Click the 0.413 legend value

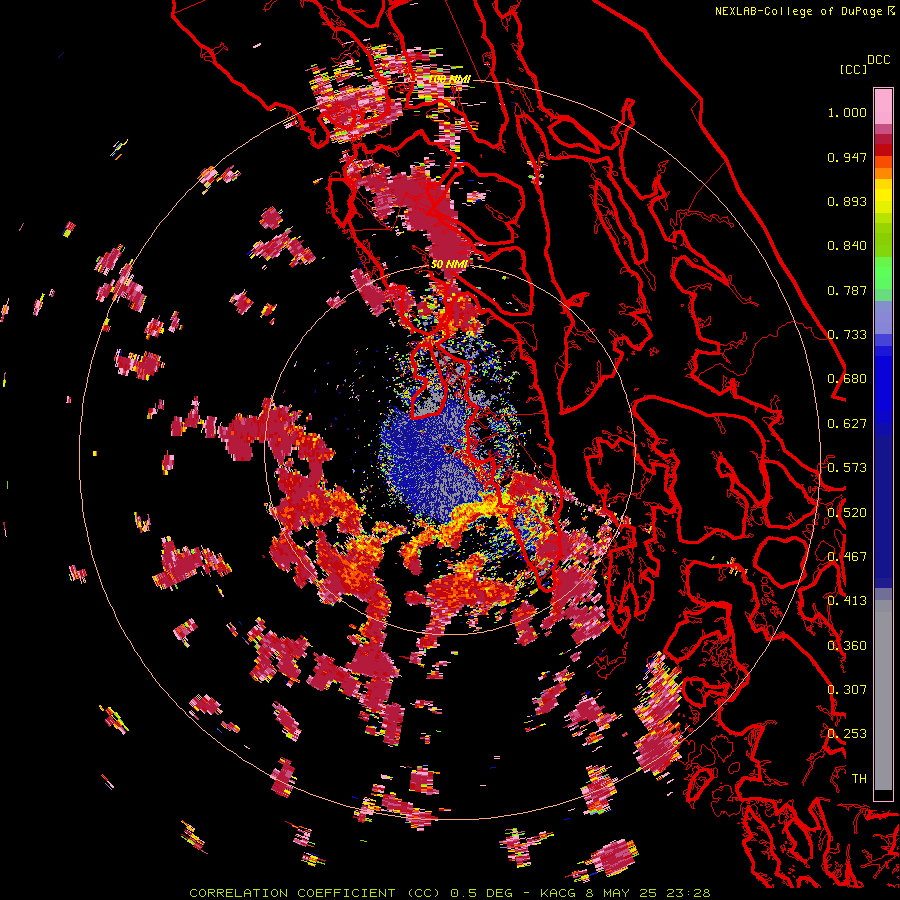[847, 601]
